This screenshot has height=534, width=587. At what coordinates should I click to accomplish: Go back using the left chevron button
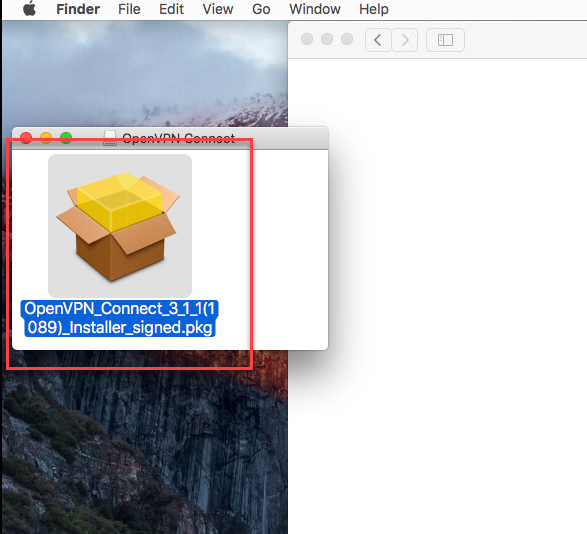(x=378, y=40)
